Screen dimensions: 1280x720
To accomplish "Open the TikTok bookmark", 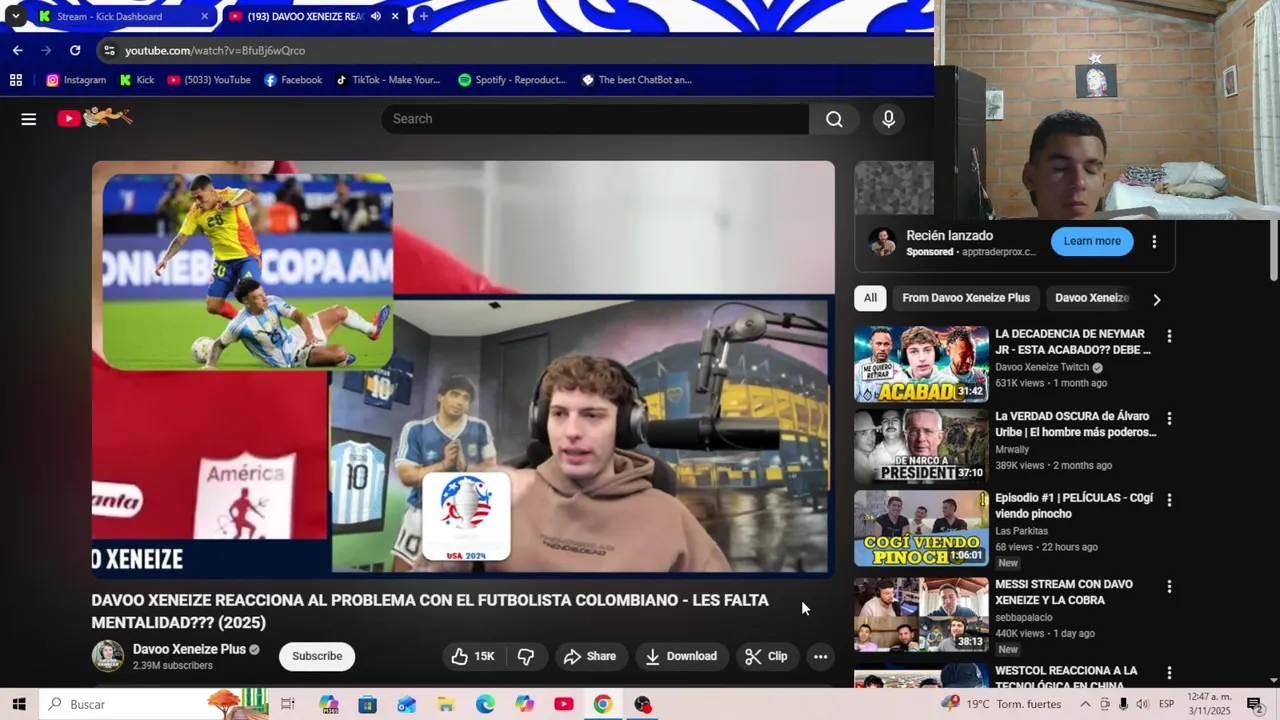I will (388, 80).
